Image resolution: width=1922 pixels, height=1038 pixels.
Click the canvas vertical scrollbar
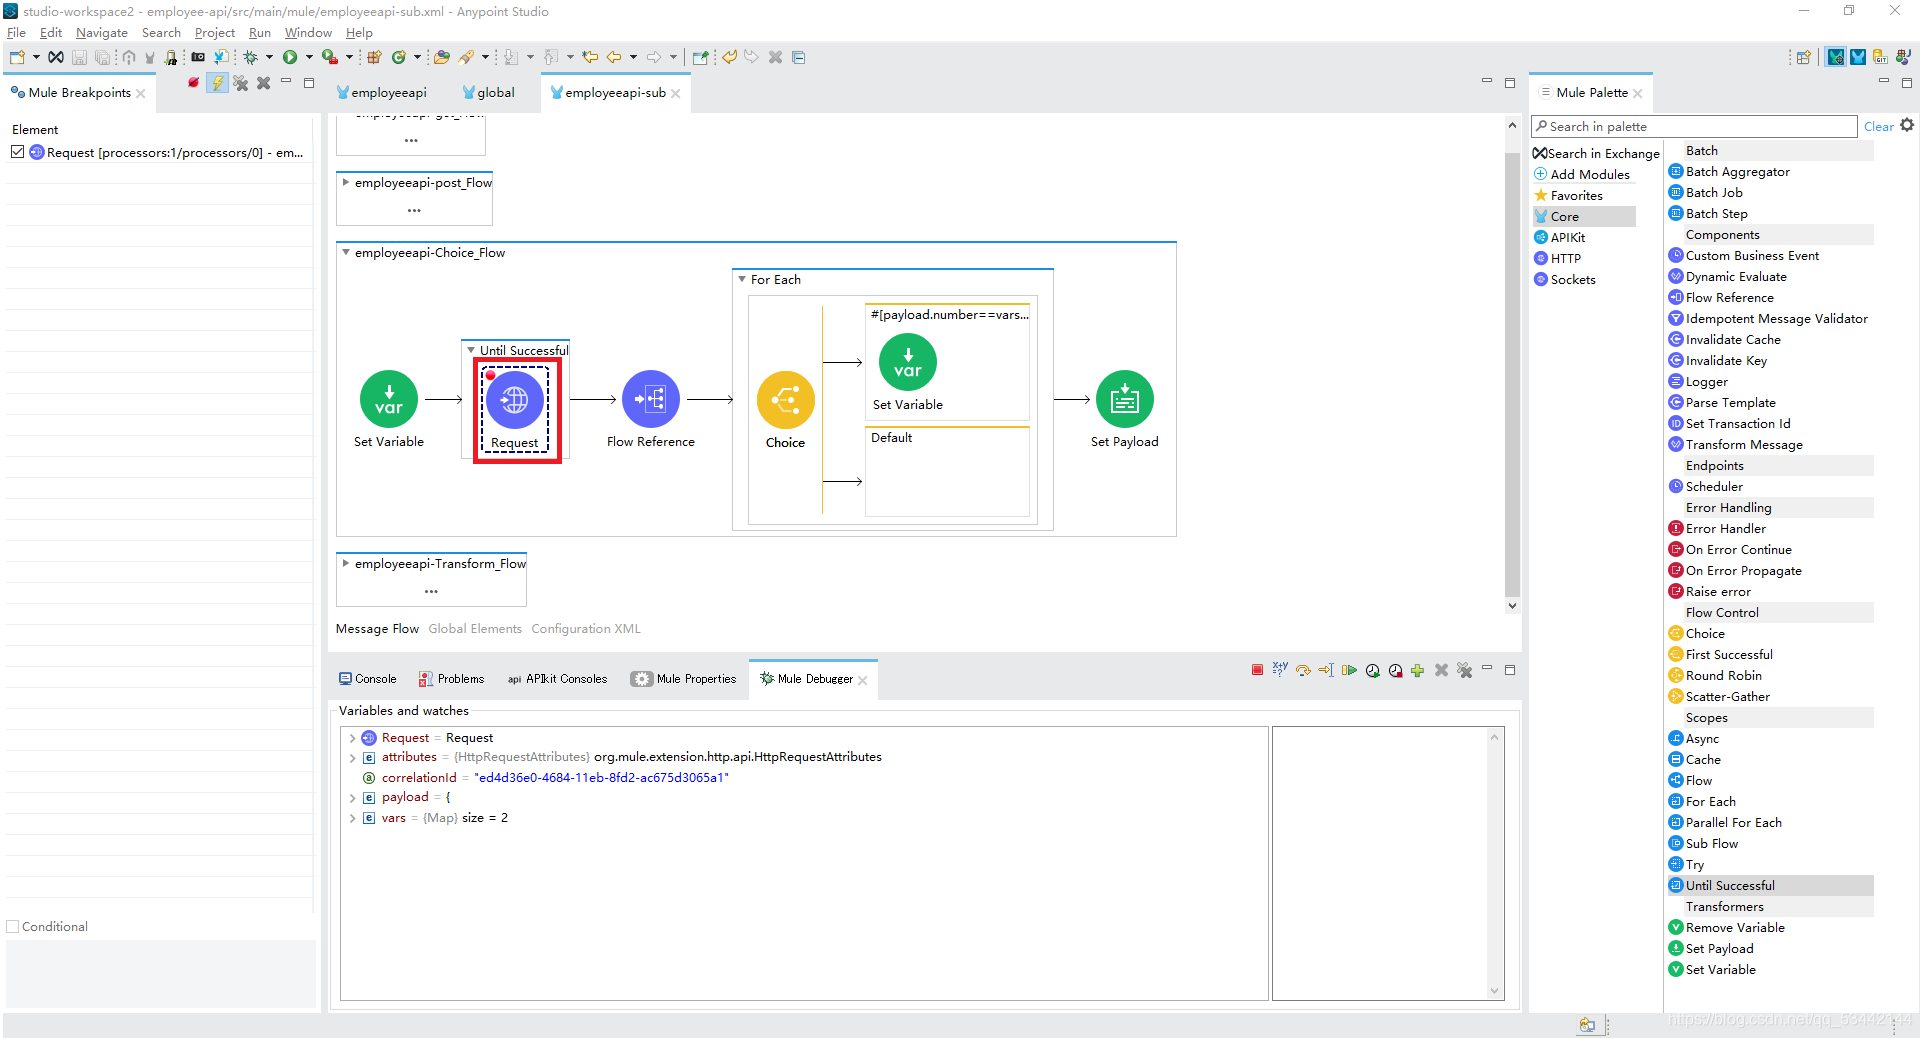1512,375
